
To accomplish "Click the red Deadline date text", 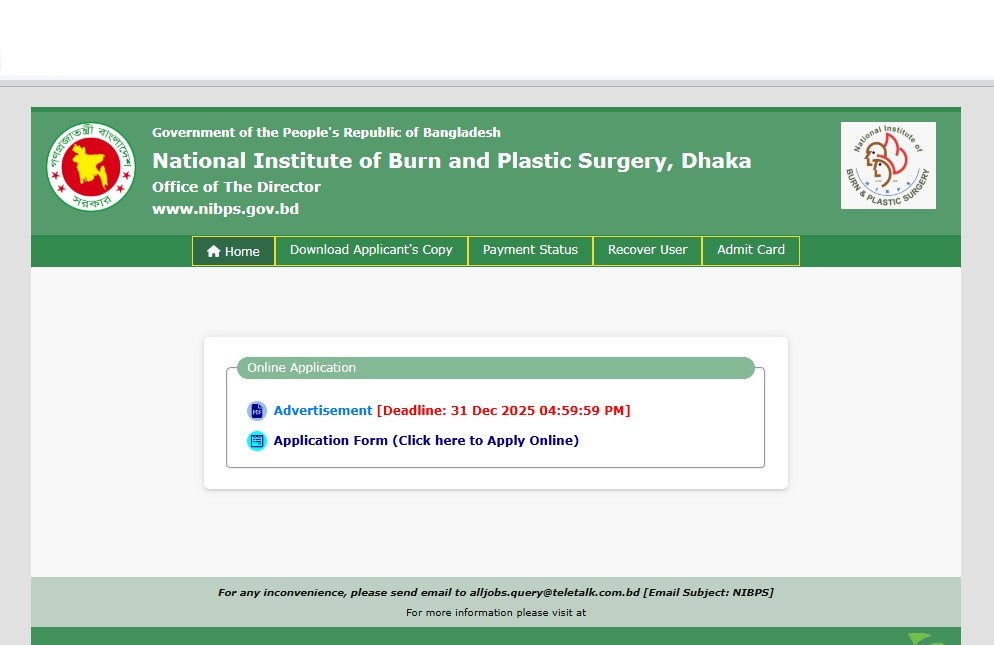I will tap(503, 411).
